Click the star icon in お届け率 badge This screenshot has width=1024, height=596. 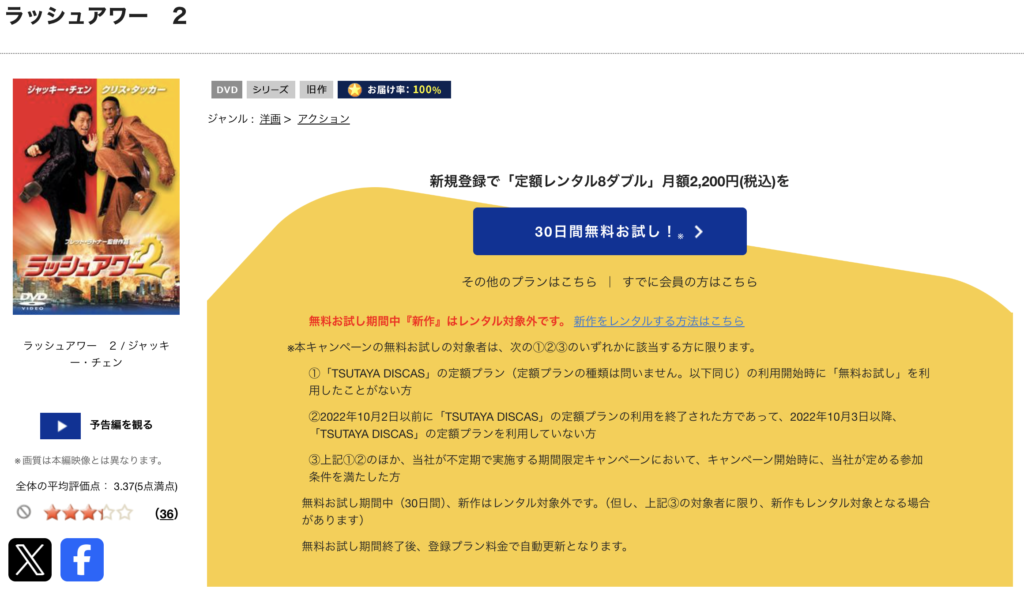coord(354,90)
